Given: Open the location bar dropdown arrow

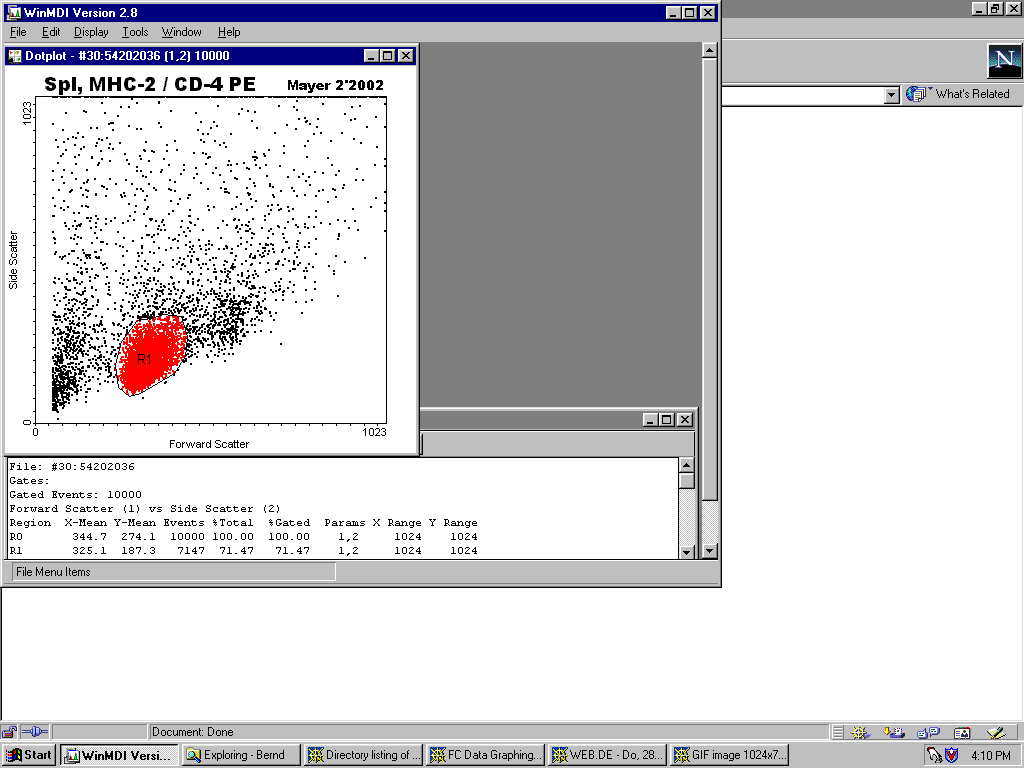Looking at the screenshot, I should (x=892, y=95).
